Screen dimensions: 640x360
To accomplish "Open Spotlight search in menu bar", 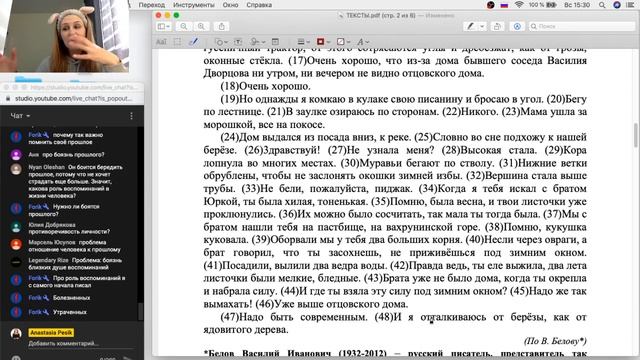I will (x=602, y=5).
